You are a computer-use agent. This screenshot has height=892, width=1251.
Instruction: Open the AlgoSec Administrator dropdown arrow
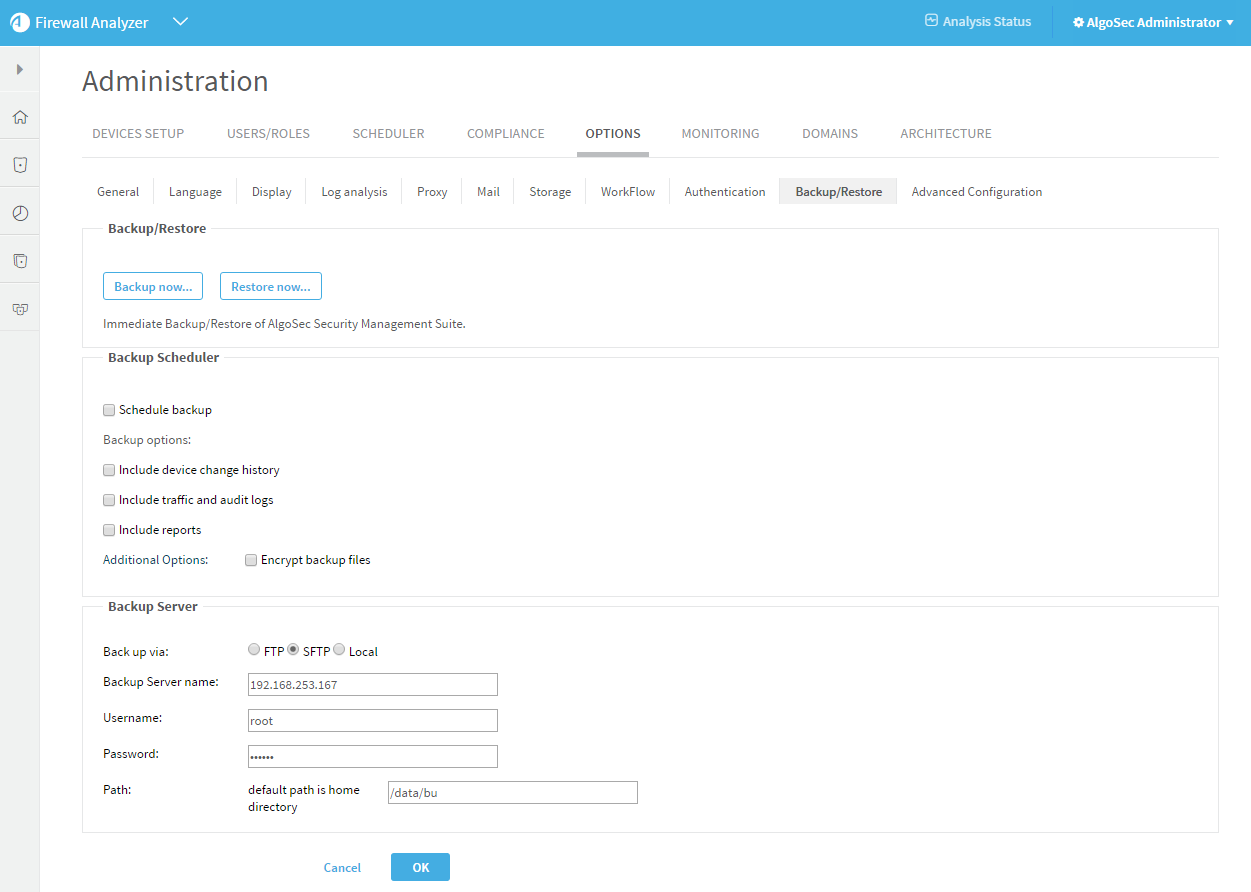click(x=1230, y=23)
